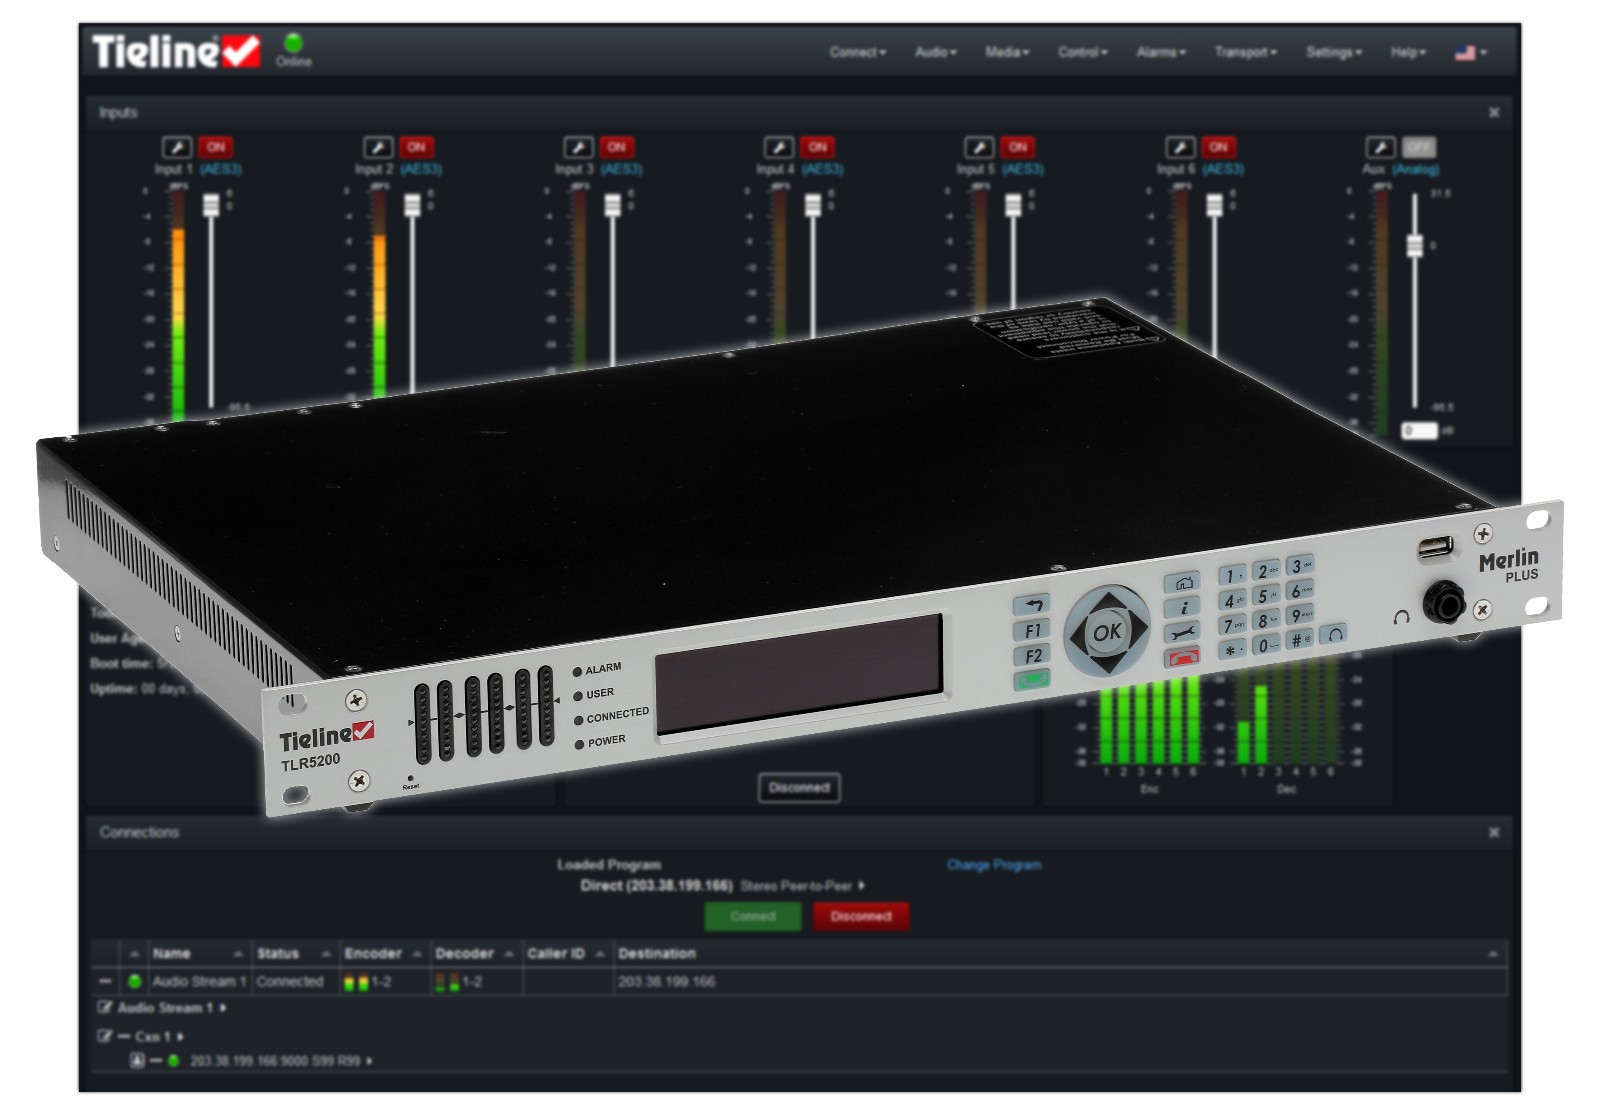Open Input 2 settings wrench icon
This screenshot has height=1119, width=1600.
point(378,147)
